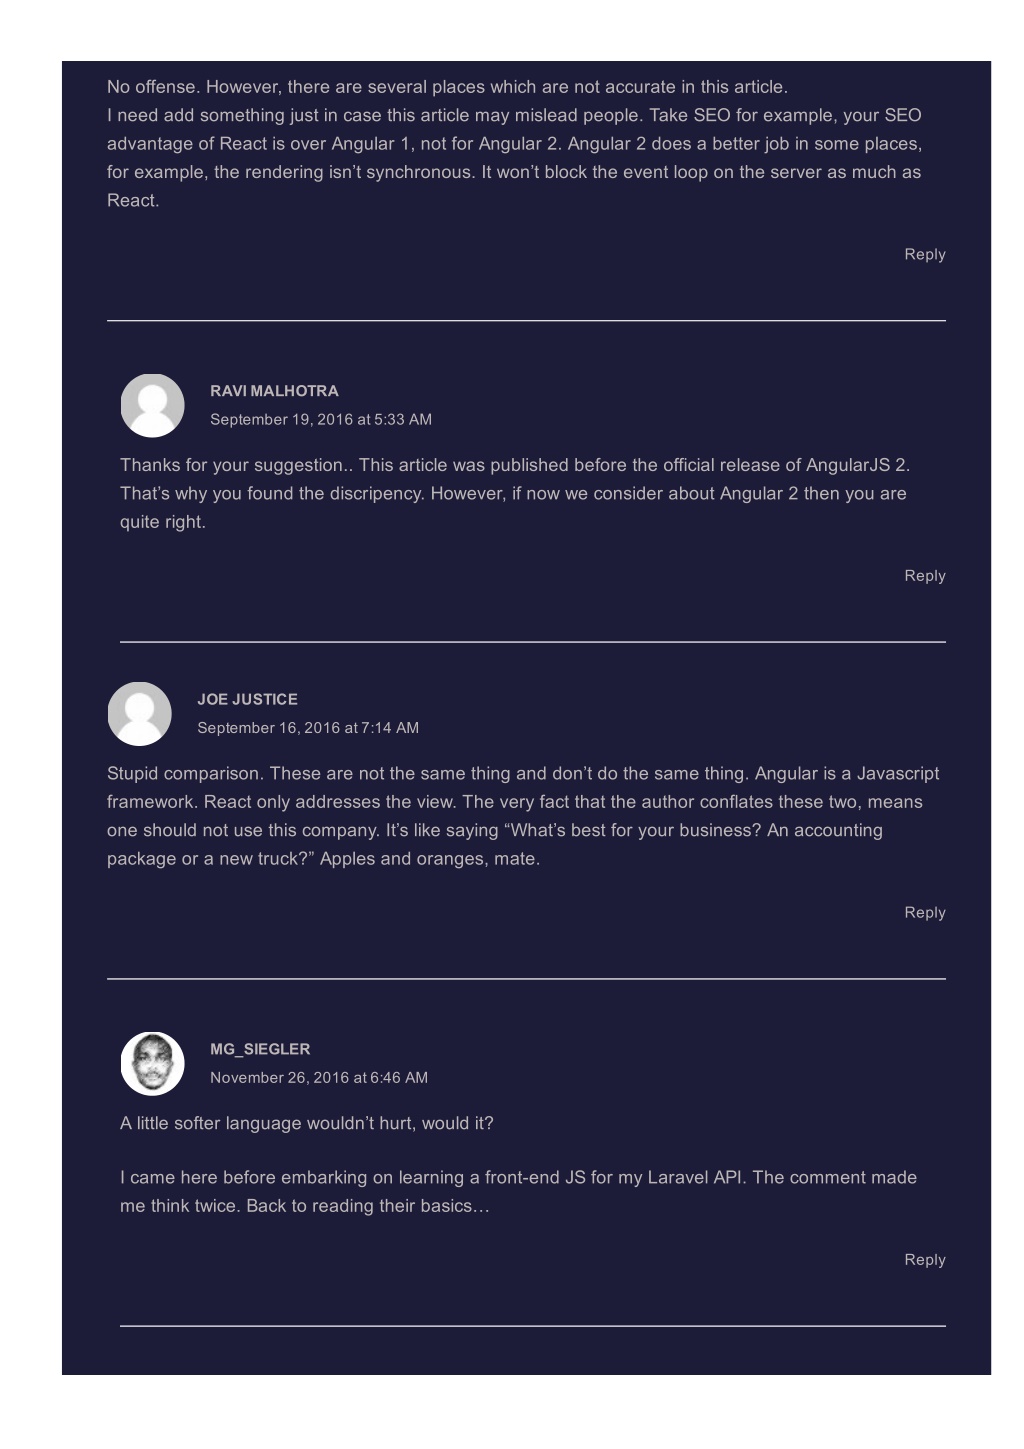This screenshot has width=1024, height=1449.
Task: Click the 'I came here before embarking' paragraph
Action: coord(518,1191)
